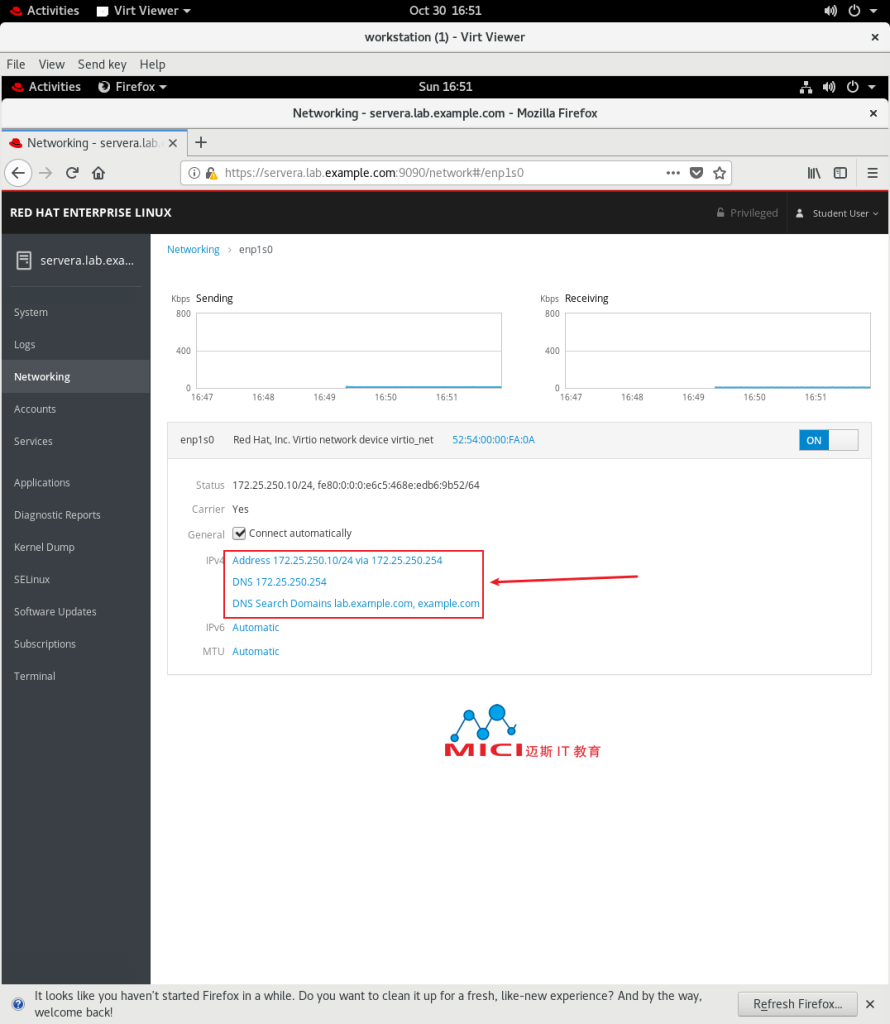Click the Networking - servera.lab browser tab
890x1024 pixels.
[x=95, y=143]
